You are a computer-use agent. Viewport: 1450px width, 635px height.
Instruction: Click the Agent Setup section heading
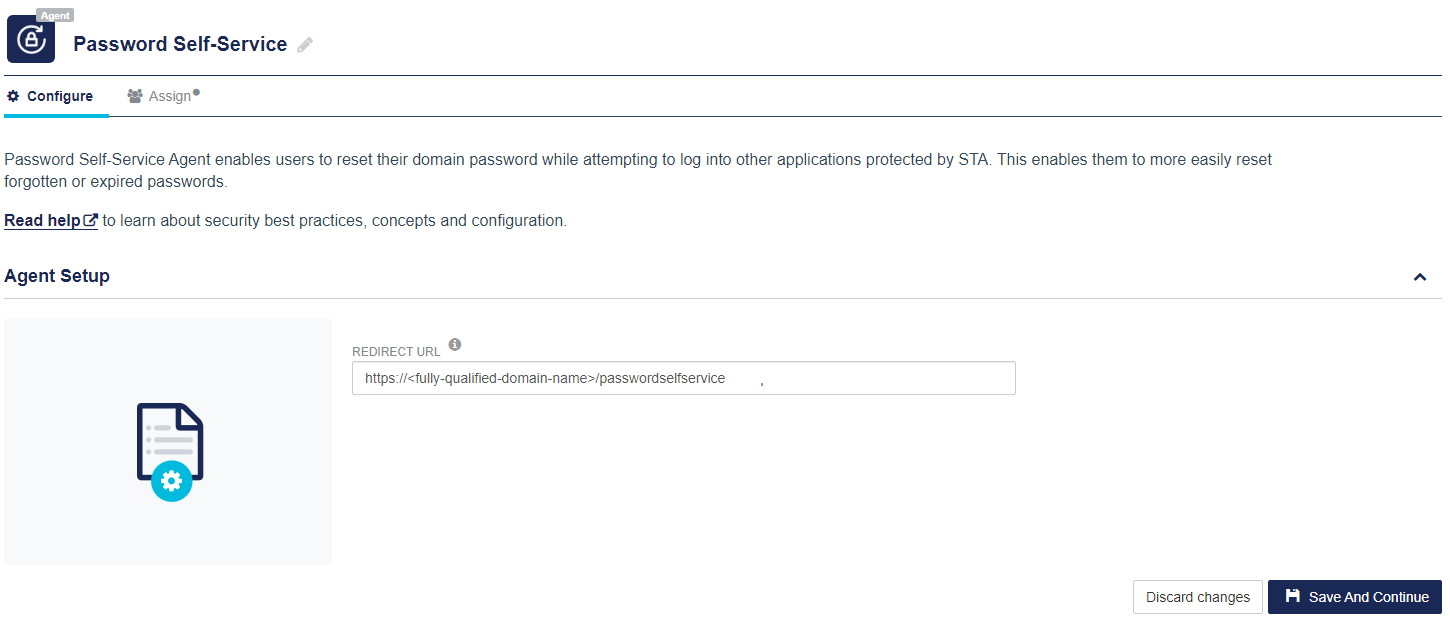(57, 276)
